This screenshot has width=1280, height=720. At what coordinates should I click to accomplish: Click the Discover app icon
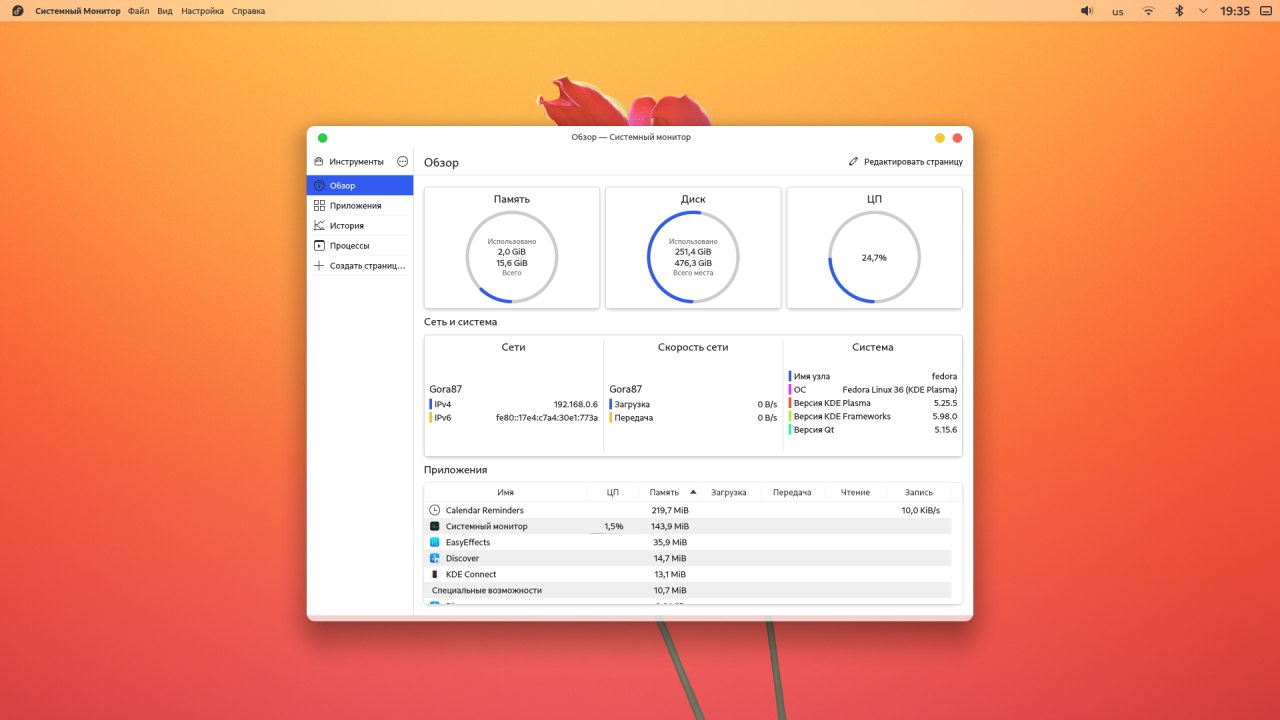click(x=434, y=558)
